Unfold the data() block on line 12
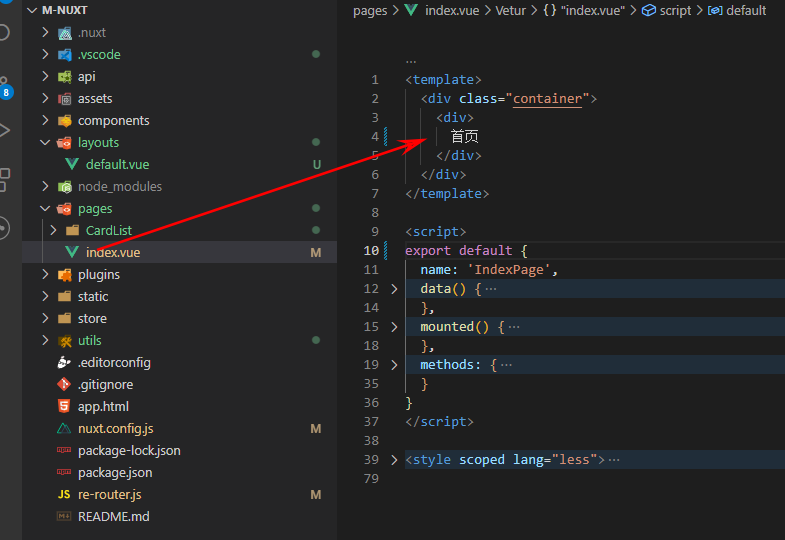The height and width of the screenshot is (540, 785). 394,289
